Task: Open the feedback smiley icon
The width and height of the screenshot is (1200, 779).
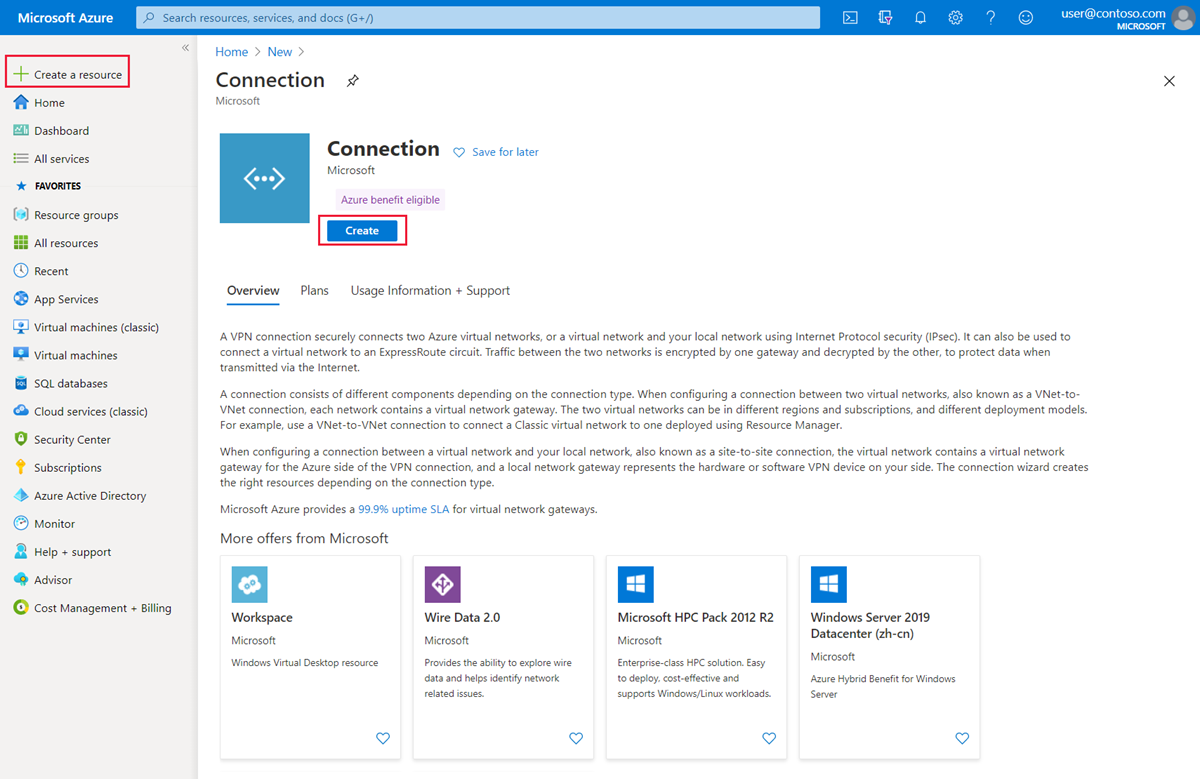Action: pyautogui.click(x=1025, y=17)
